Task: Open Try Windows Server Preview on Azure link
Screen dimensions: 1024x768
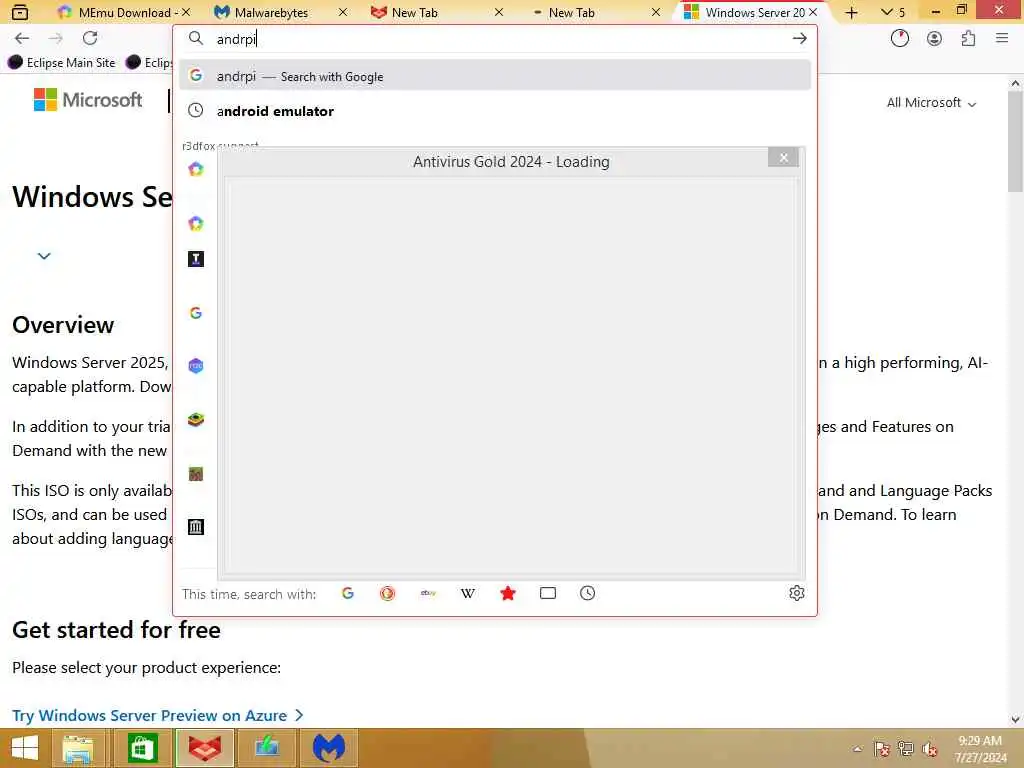Action: coord(158,716)
